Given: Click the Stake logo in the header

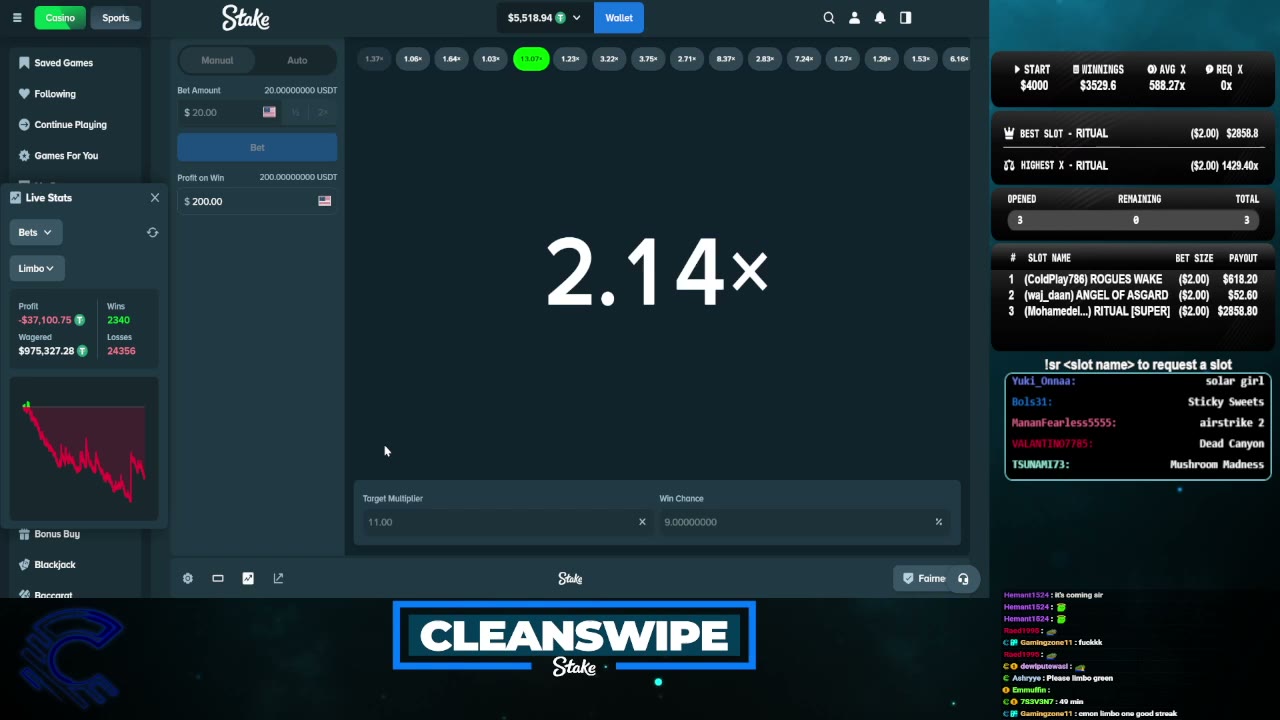Looking at the screenshot, I should [x=246, y=17].
